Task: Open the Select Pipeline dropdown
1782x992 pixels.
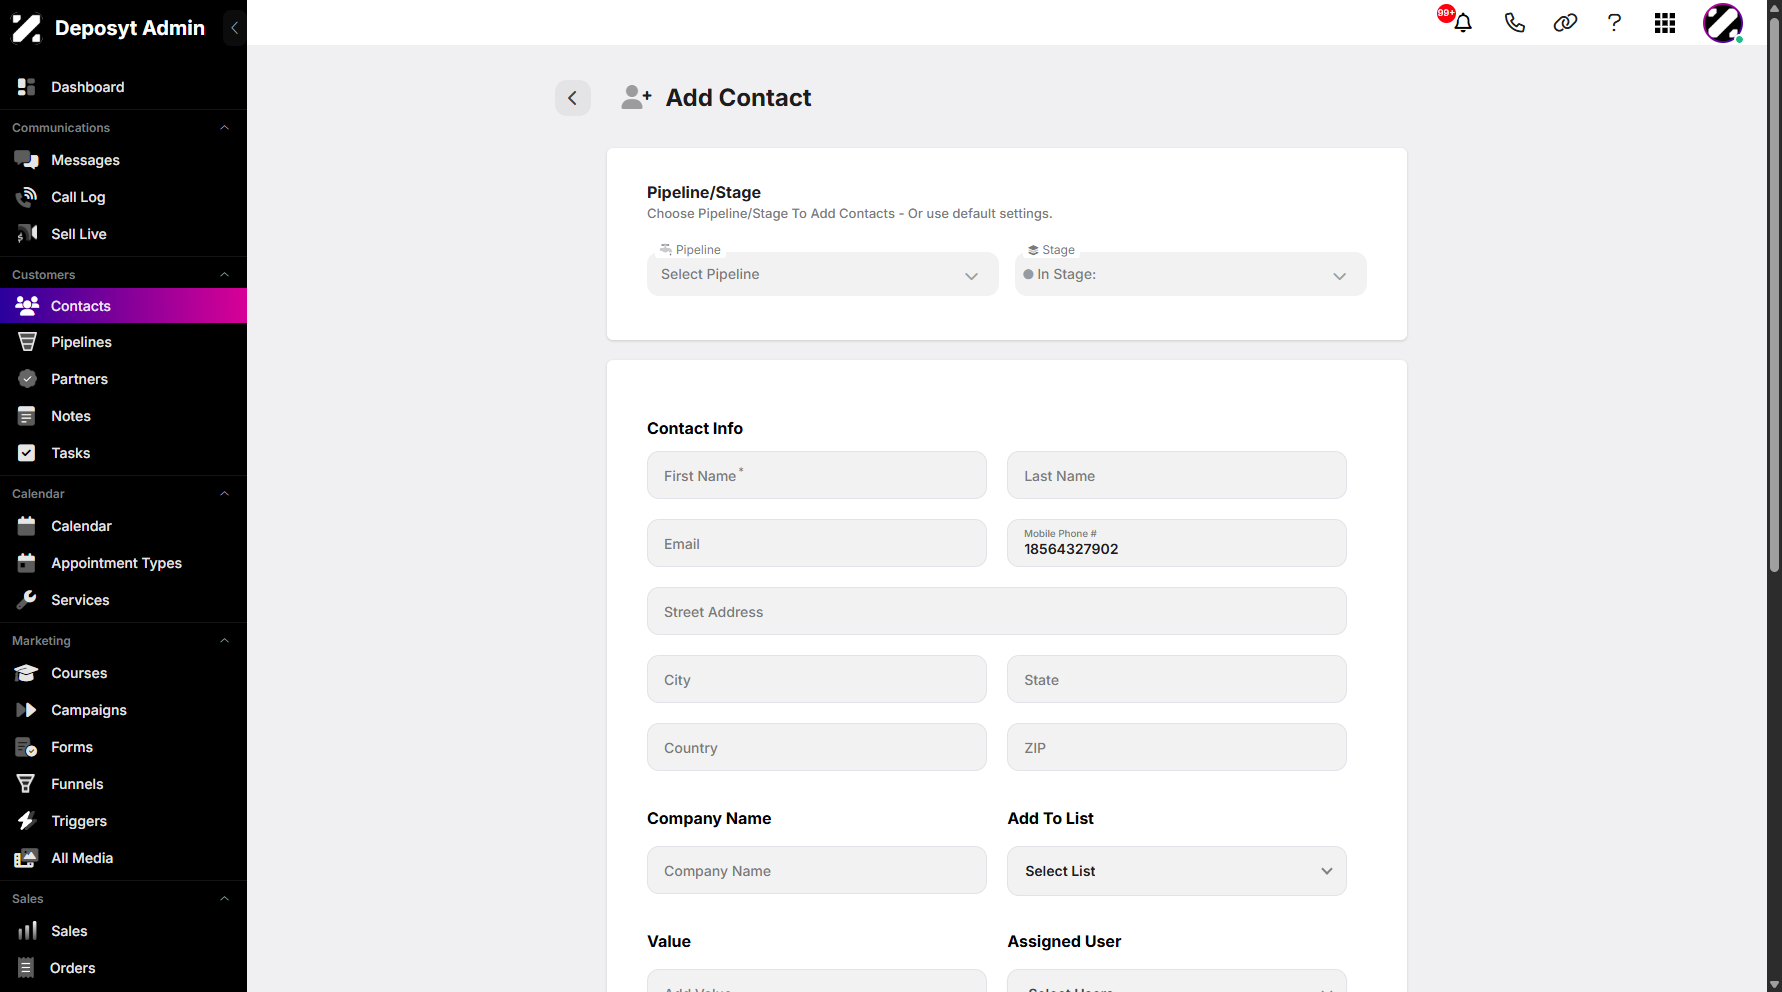Action: tap(822, 274)
